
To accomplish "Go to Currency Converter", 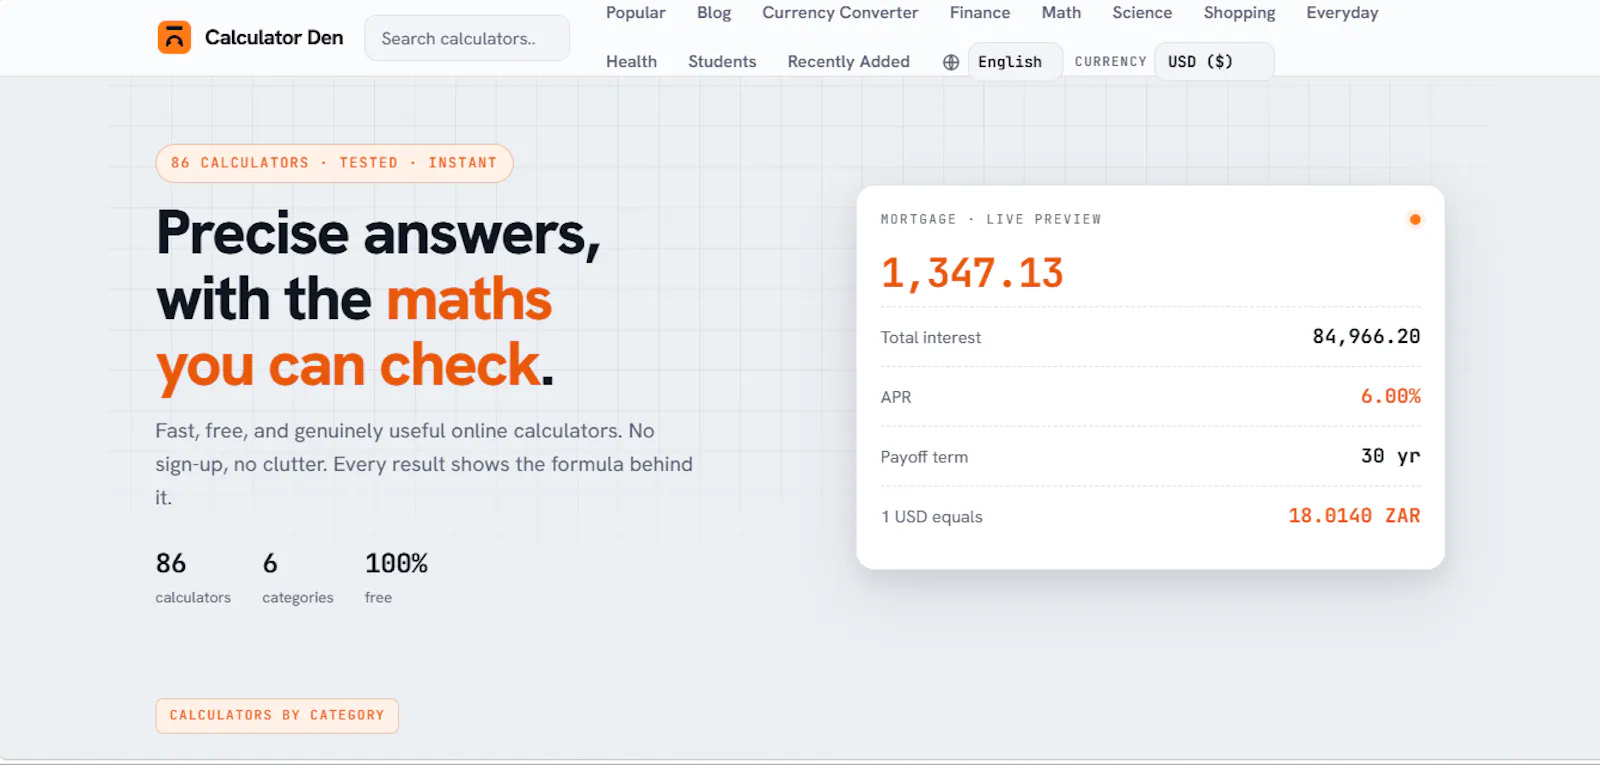I will (840, 13).
